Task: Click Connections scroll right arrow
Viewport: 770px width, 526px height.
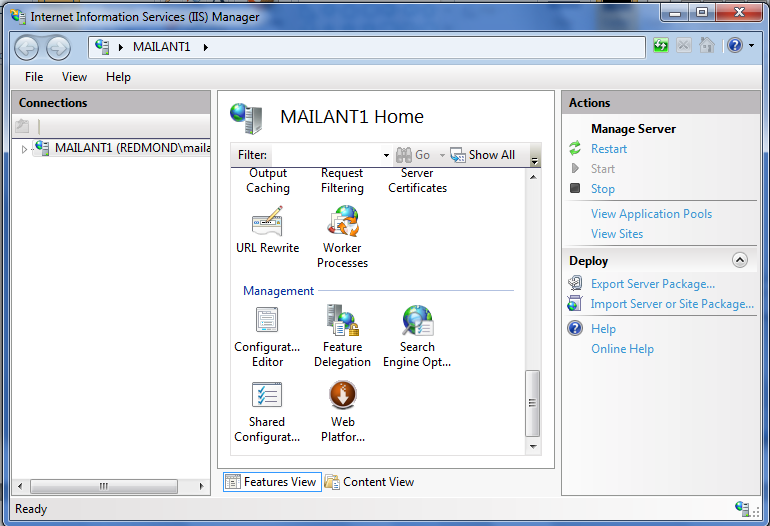Action: [201, 486]
